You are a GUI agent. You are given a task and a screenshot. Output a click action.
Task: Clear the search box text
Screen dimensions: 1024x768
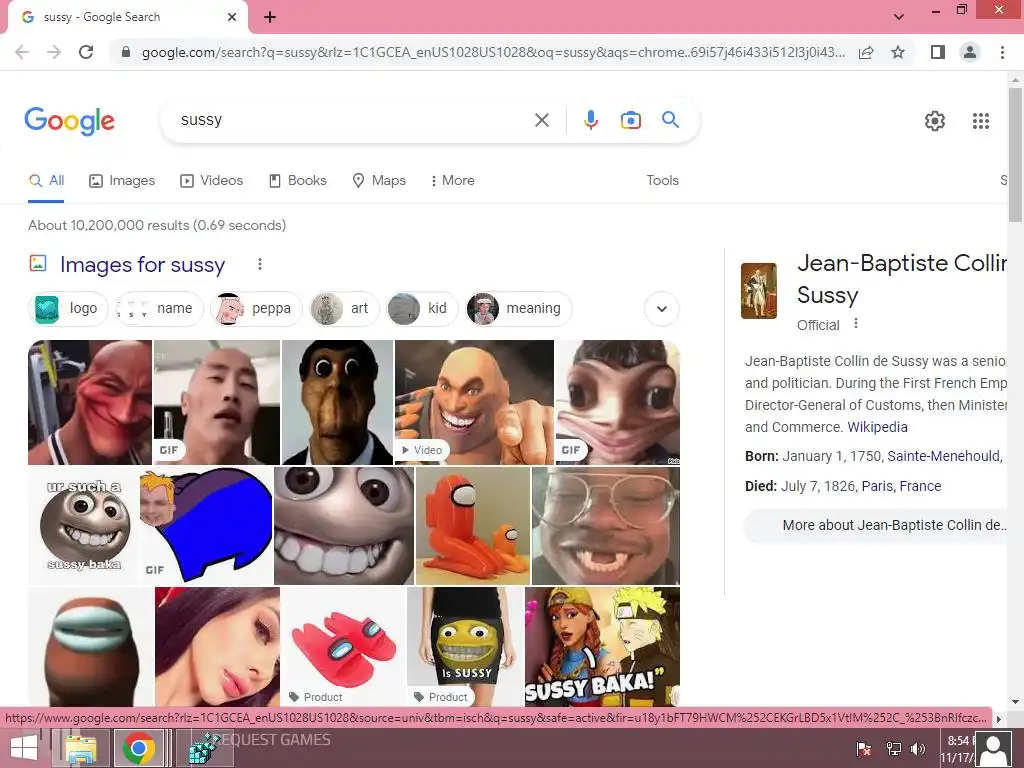pos(541,120)
